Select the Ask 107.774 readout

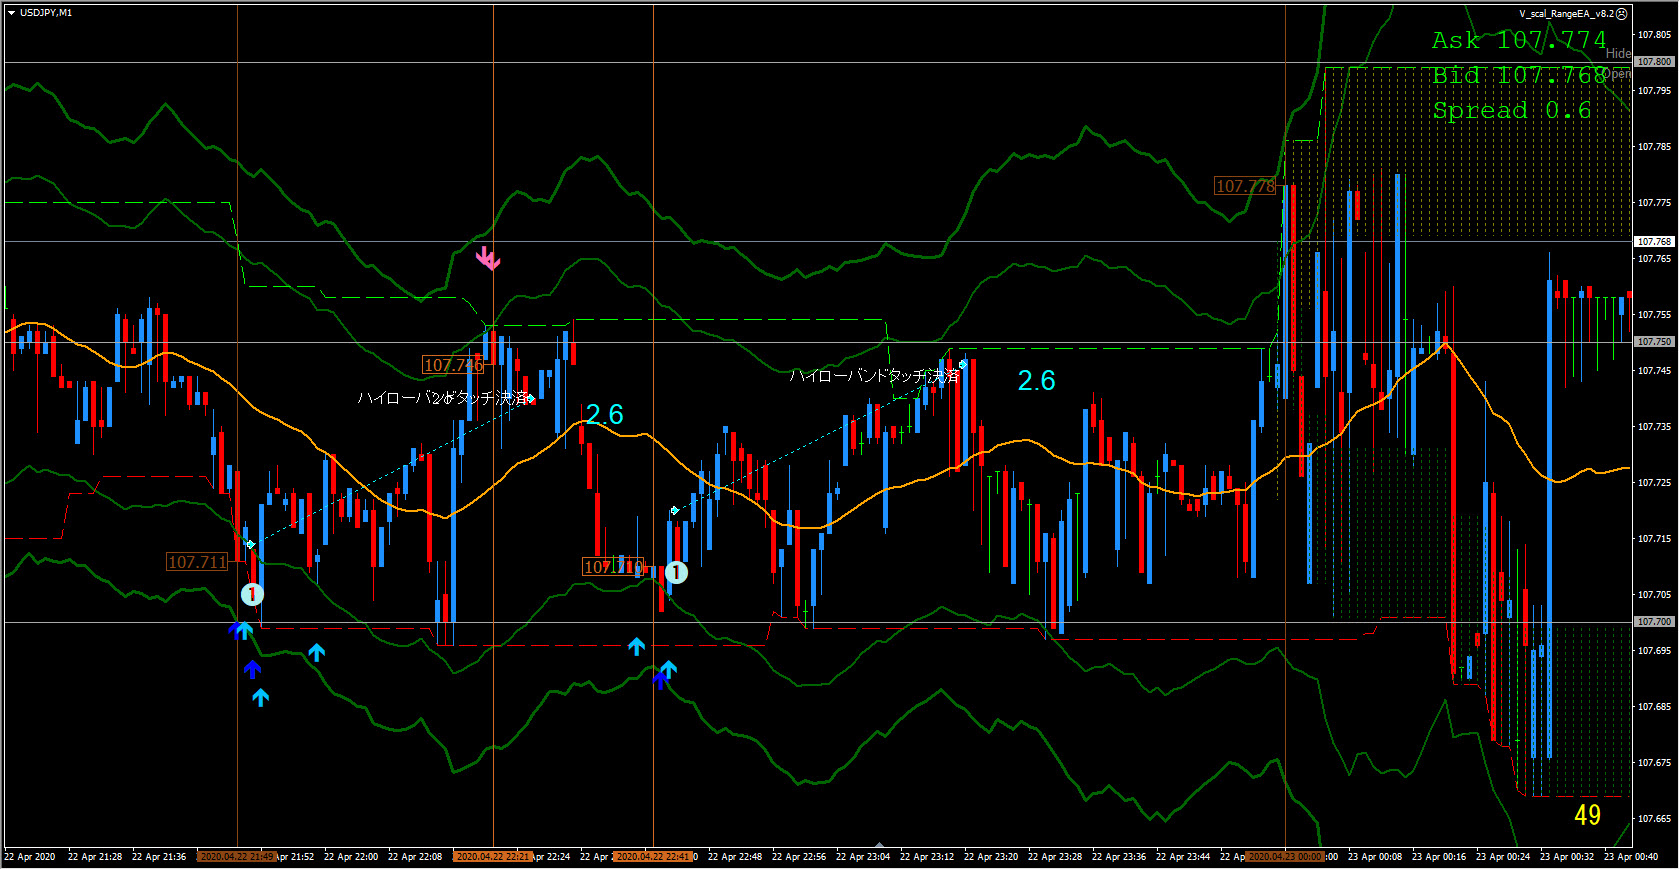point(1518,40)
